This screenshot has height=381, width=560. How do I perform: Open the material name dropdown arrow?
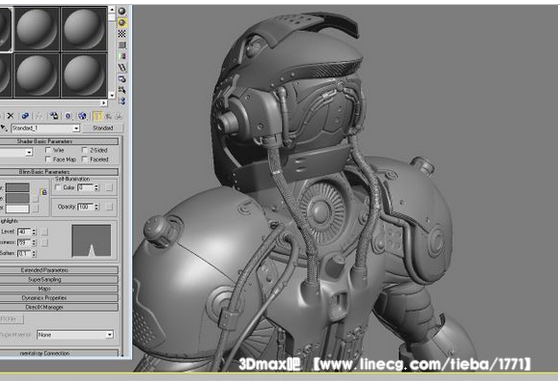click(x=76, y=128)
